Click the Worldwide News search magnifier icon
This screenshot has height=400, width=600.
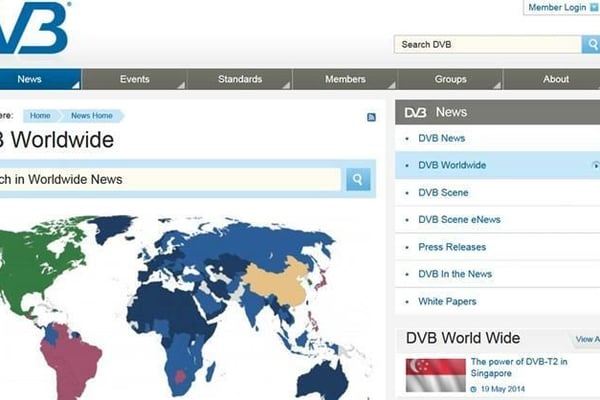[358, 179]
